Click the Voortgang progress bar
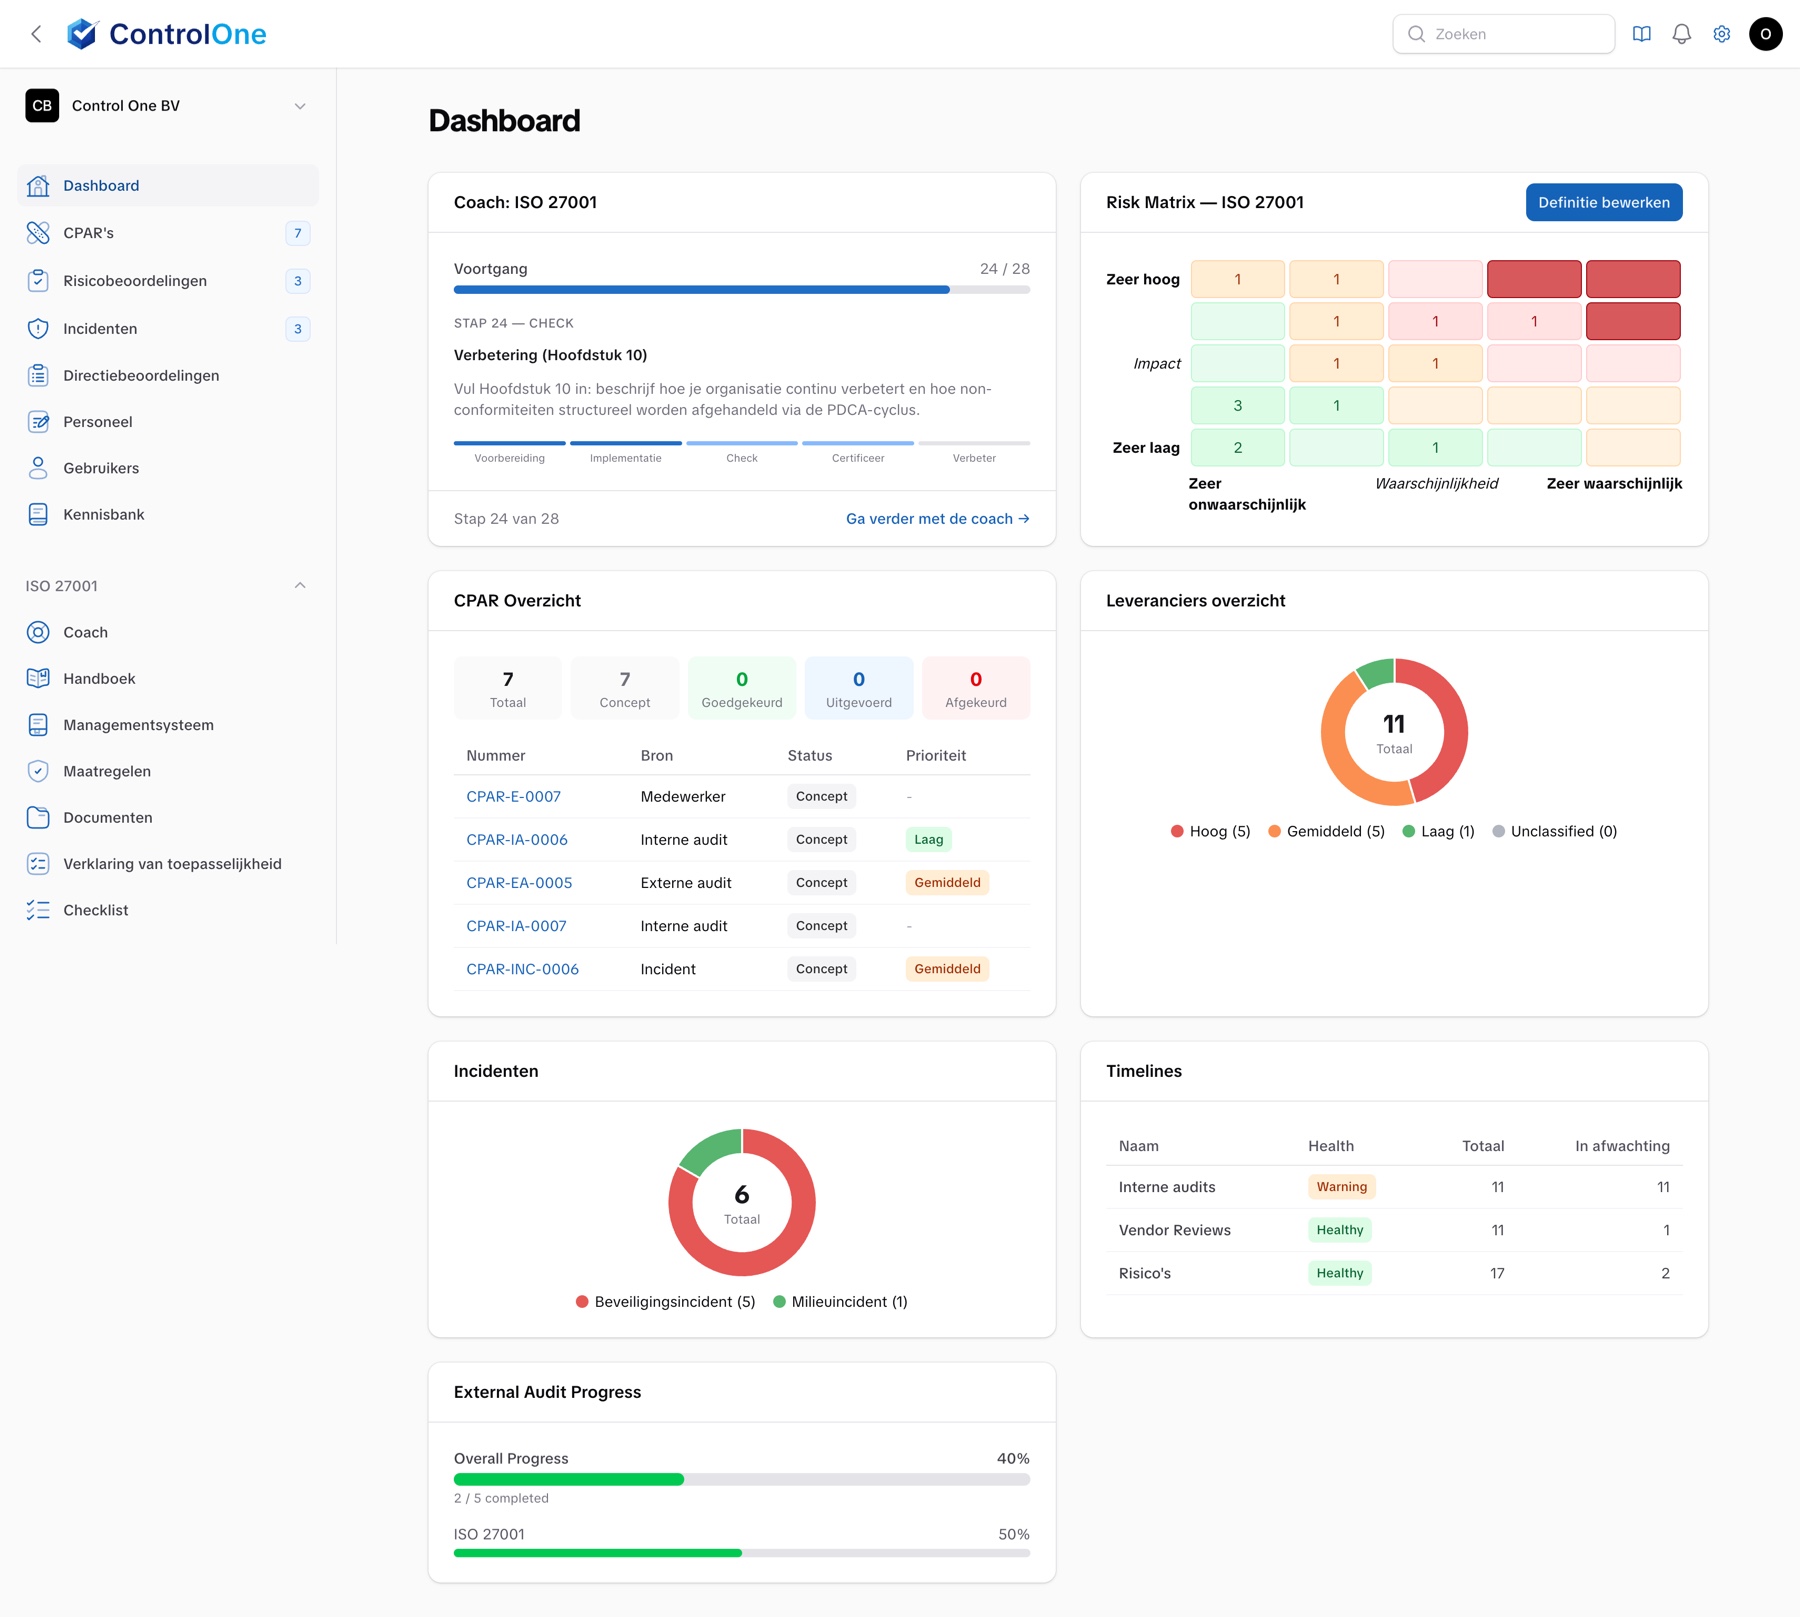Screen dimensions: 1800x1617 (x=742, y=290)
